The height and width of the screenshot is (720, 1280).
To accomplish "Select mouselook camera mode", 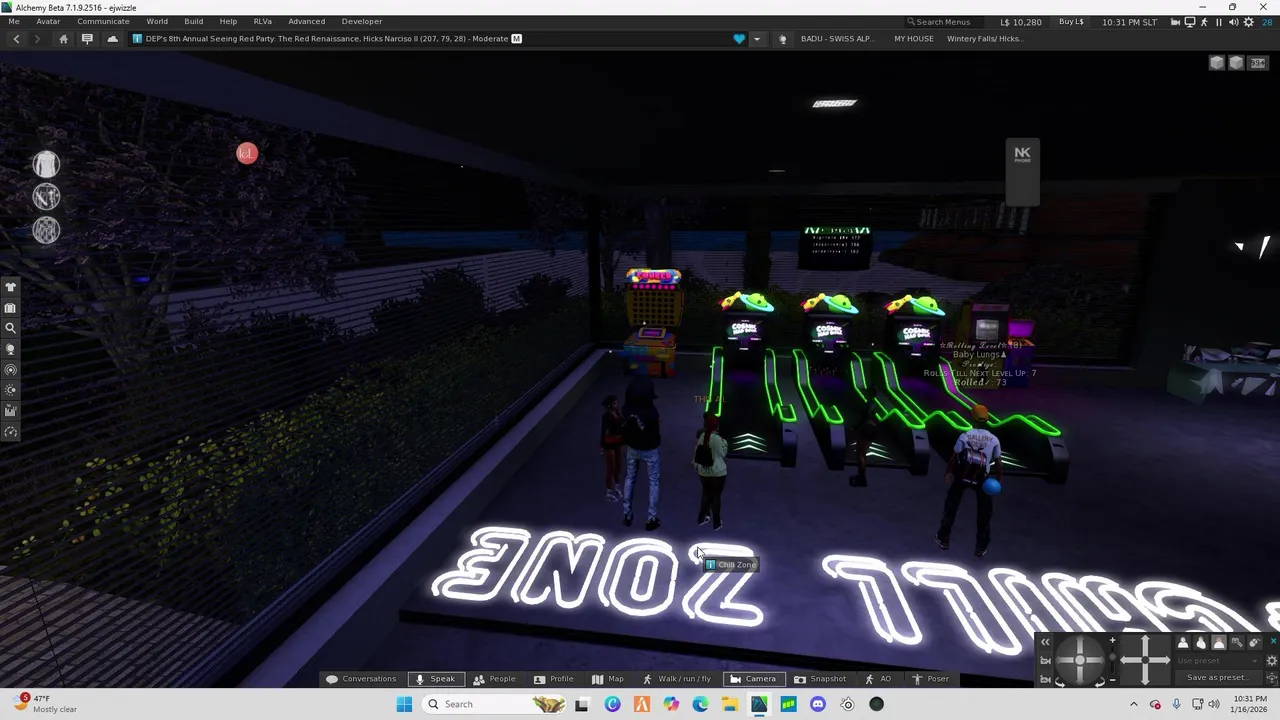I will click(1254, 643).
